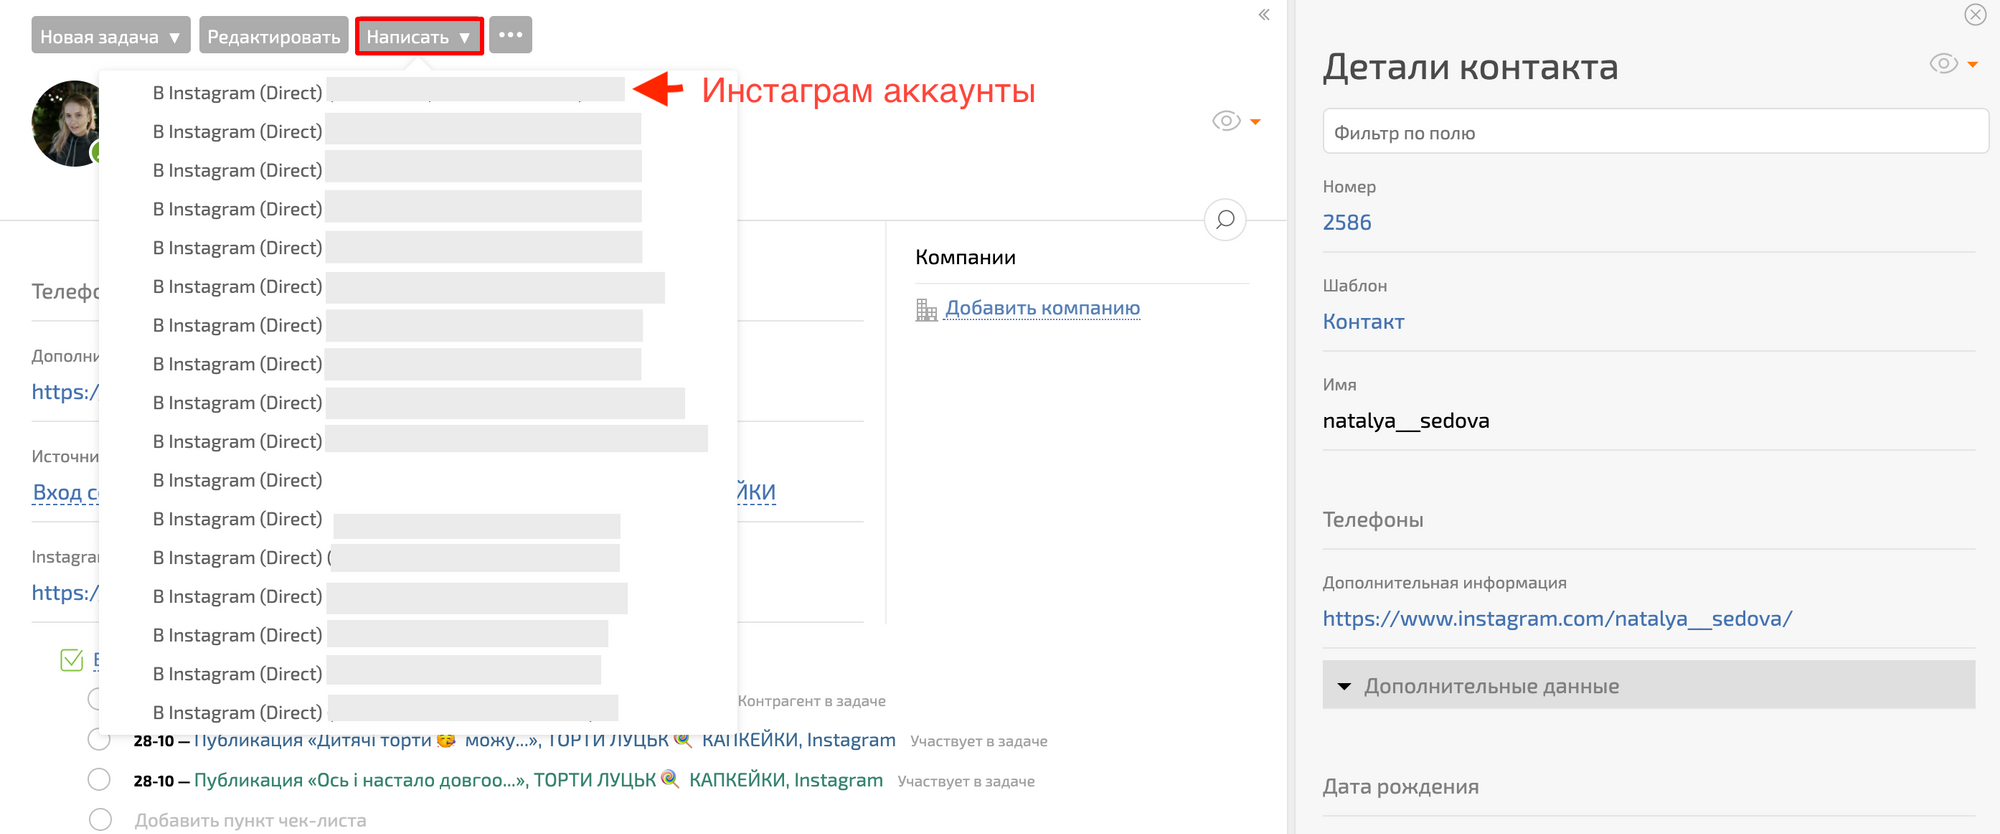Screen dimensions: 2000x834
Task: Click the three-dots more actions button
Action: pyautogui.click(x=510, y=36)
